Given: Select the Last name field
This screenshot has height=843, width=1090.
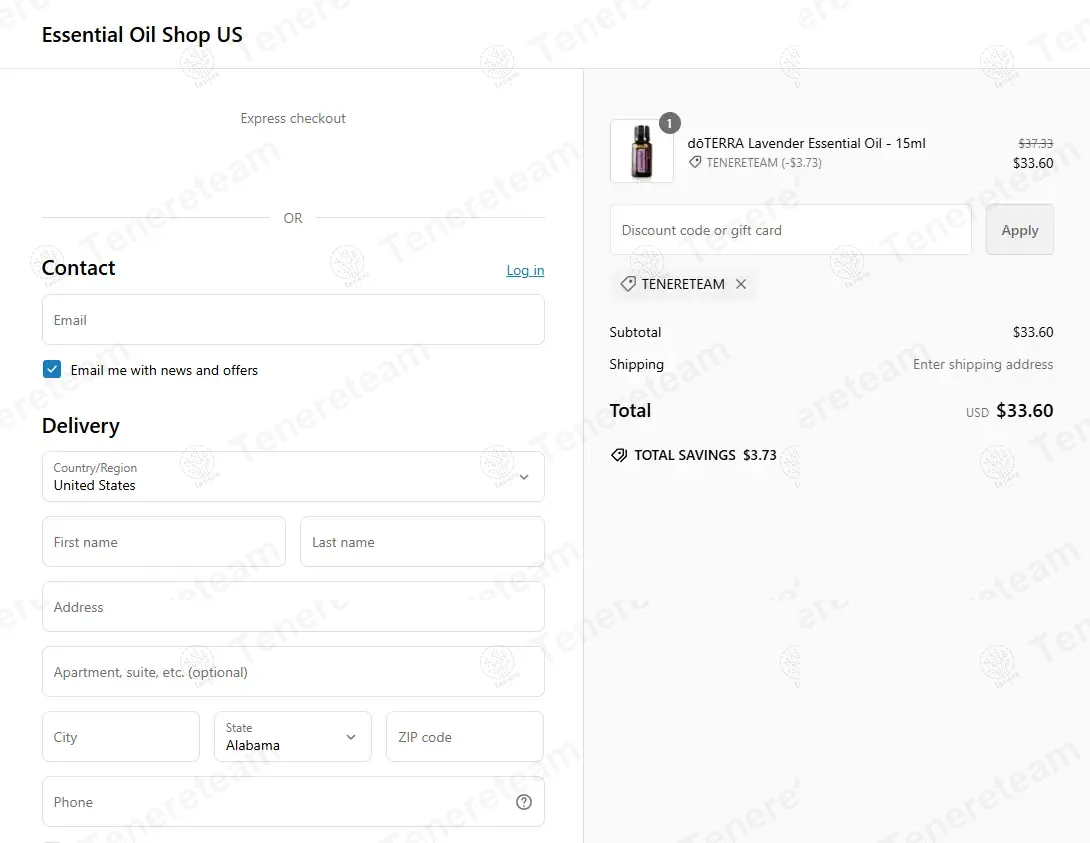Looking at the screenshot, I should (x=422, y=542).
